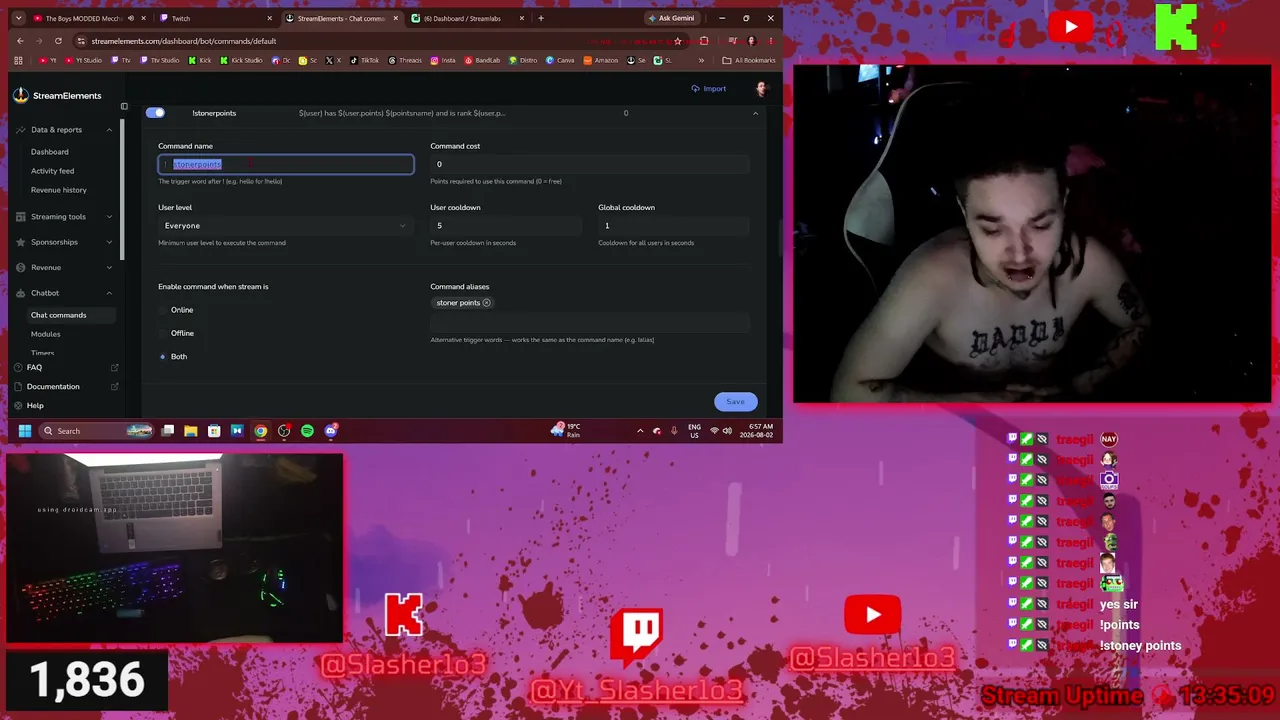Click the Command name input field
Screen dimensions: 1280x720
(x=286, y=164)
